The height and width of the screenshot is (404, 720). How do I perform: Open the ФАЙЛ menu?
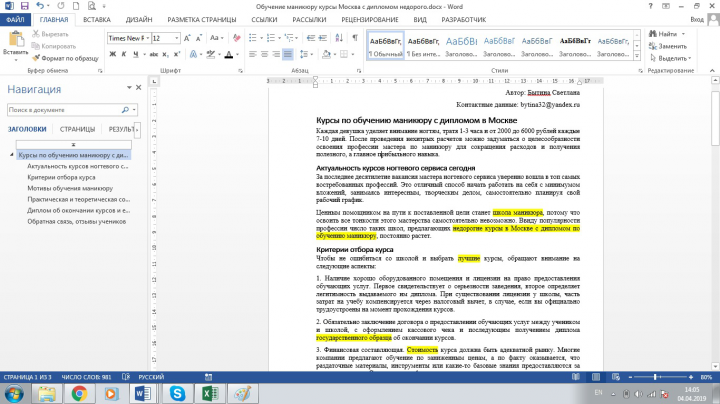point(15,20)
